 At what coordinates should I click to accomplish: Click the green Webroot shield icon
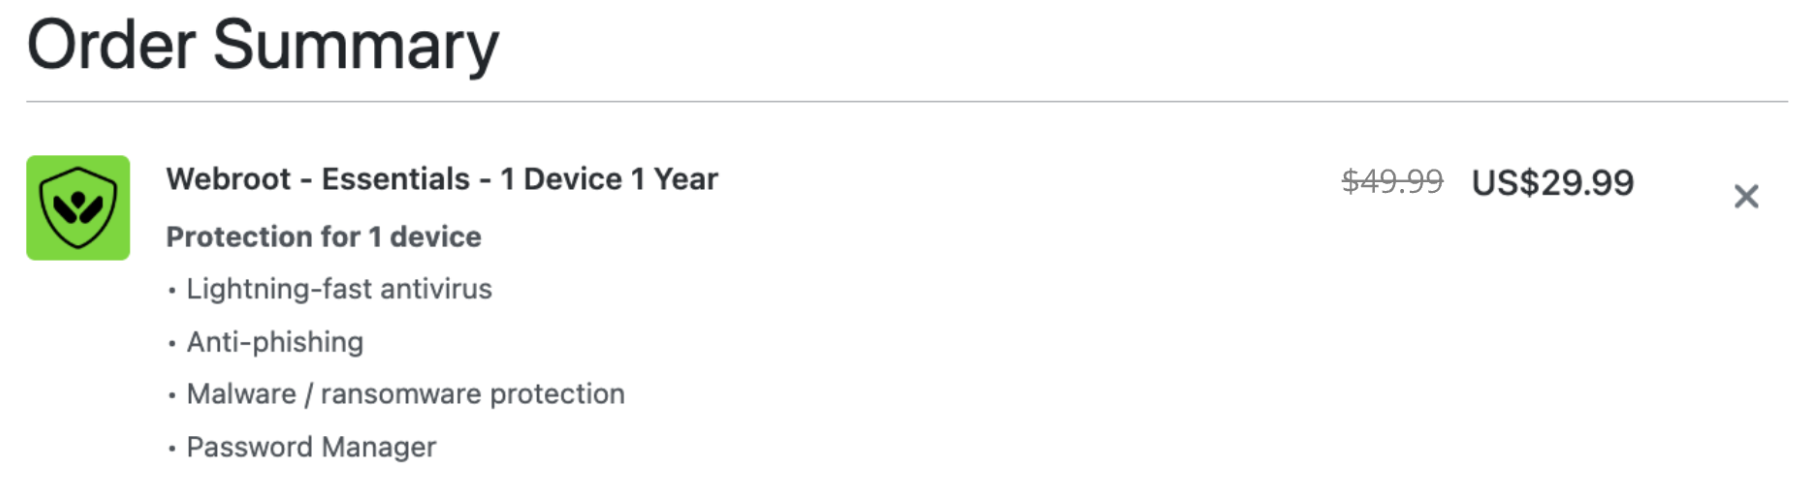pos(78,208)
